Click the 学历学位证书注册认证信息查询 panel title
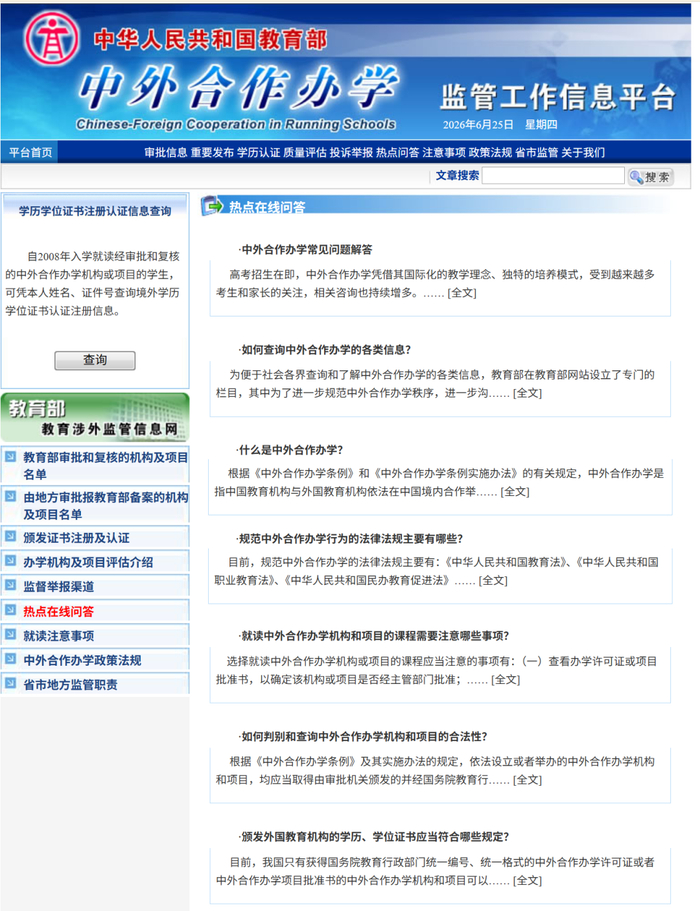700x911 pixels. pos(95,211)
